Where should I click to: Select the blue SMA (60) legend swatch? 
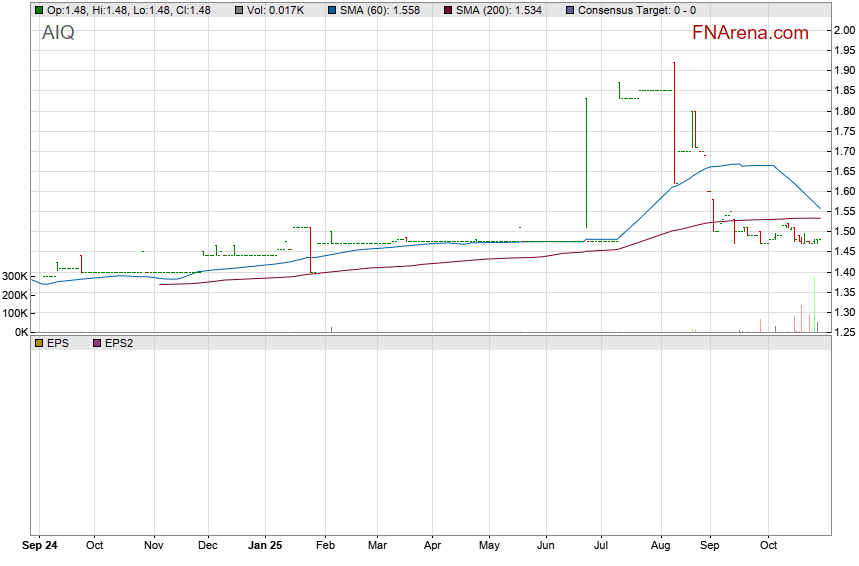click(332, 10)
